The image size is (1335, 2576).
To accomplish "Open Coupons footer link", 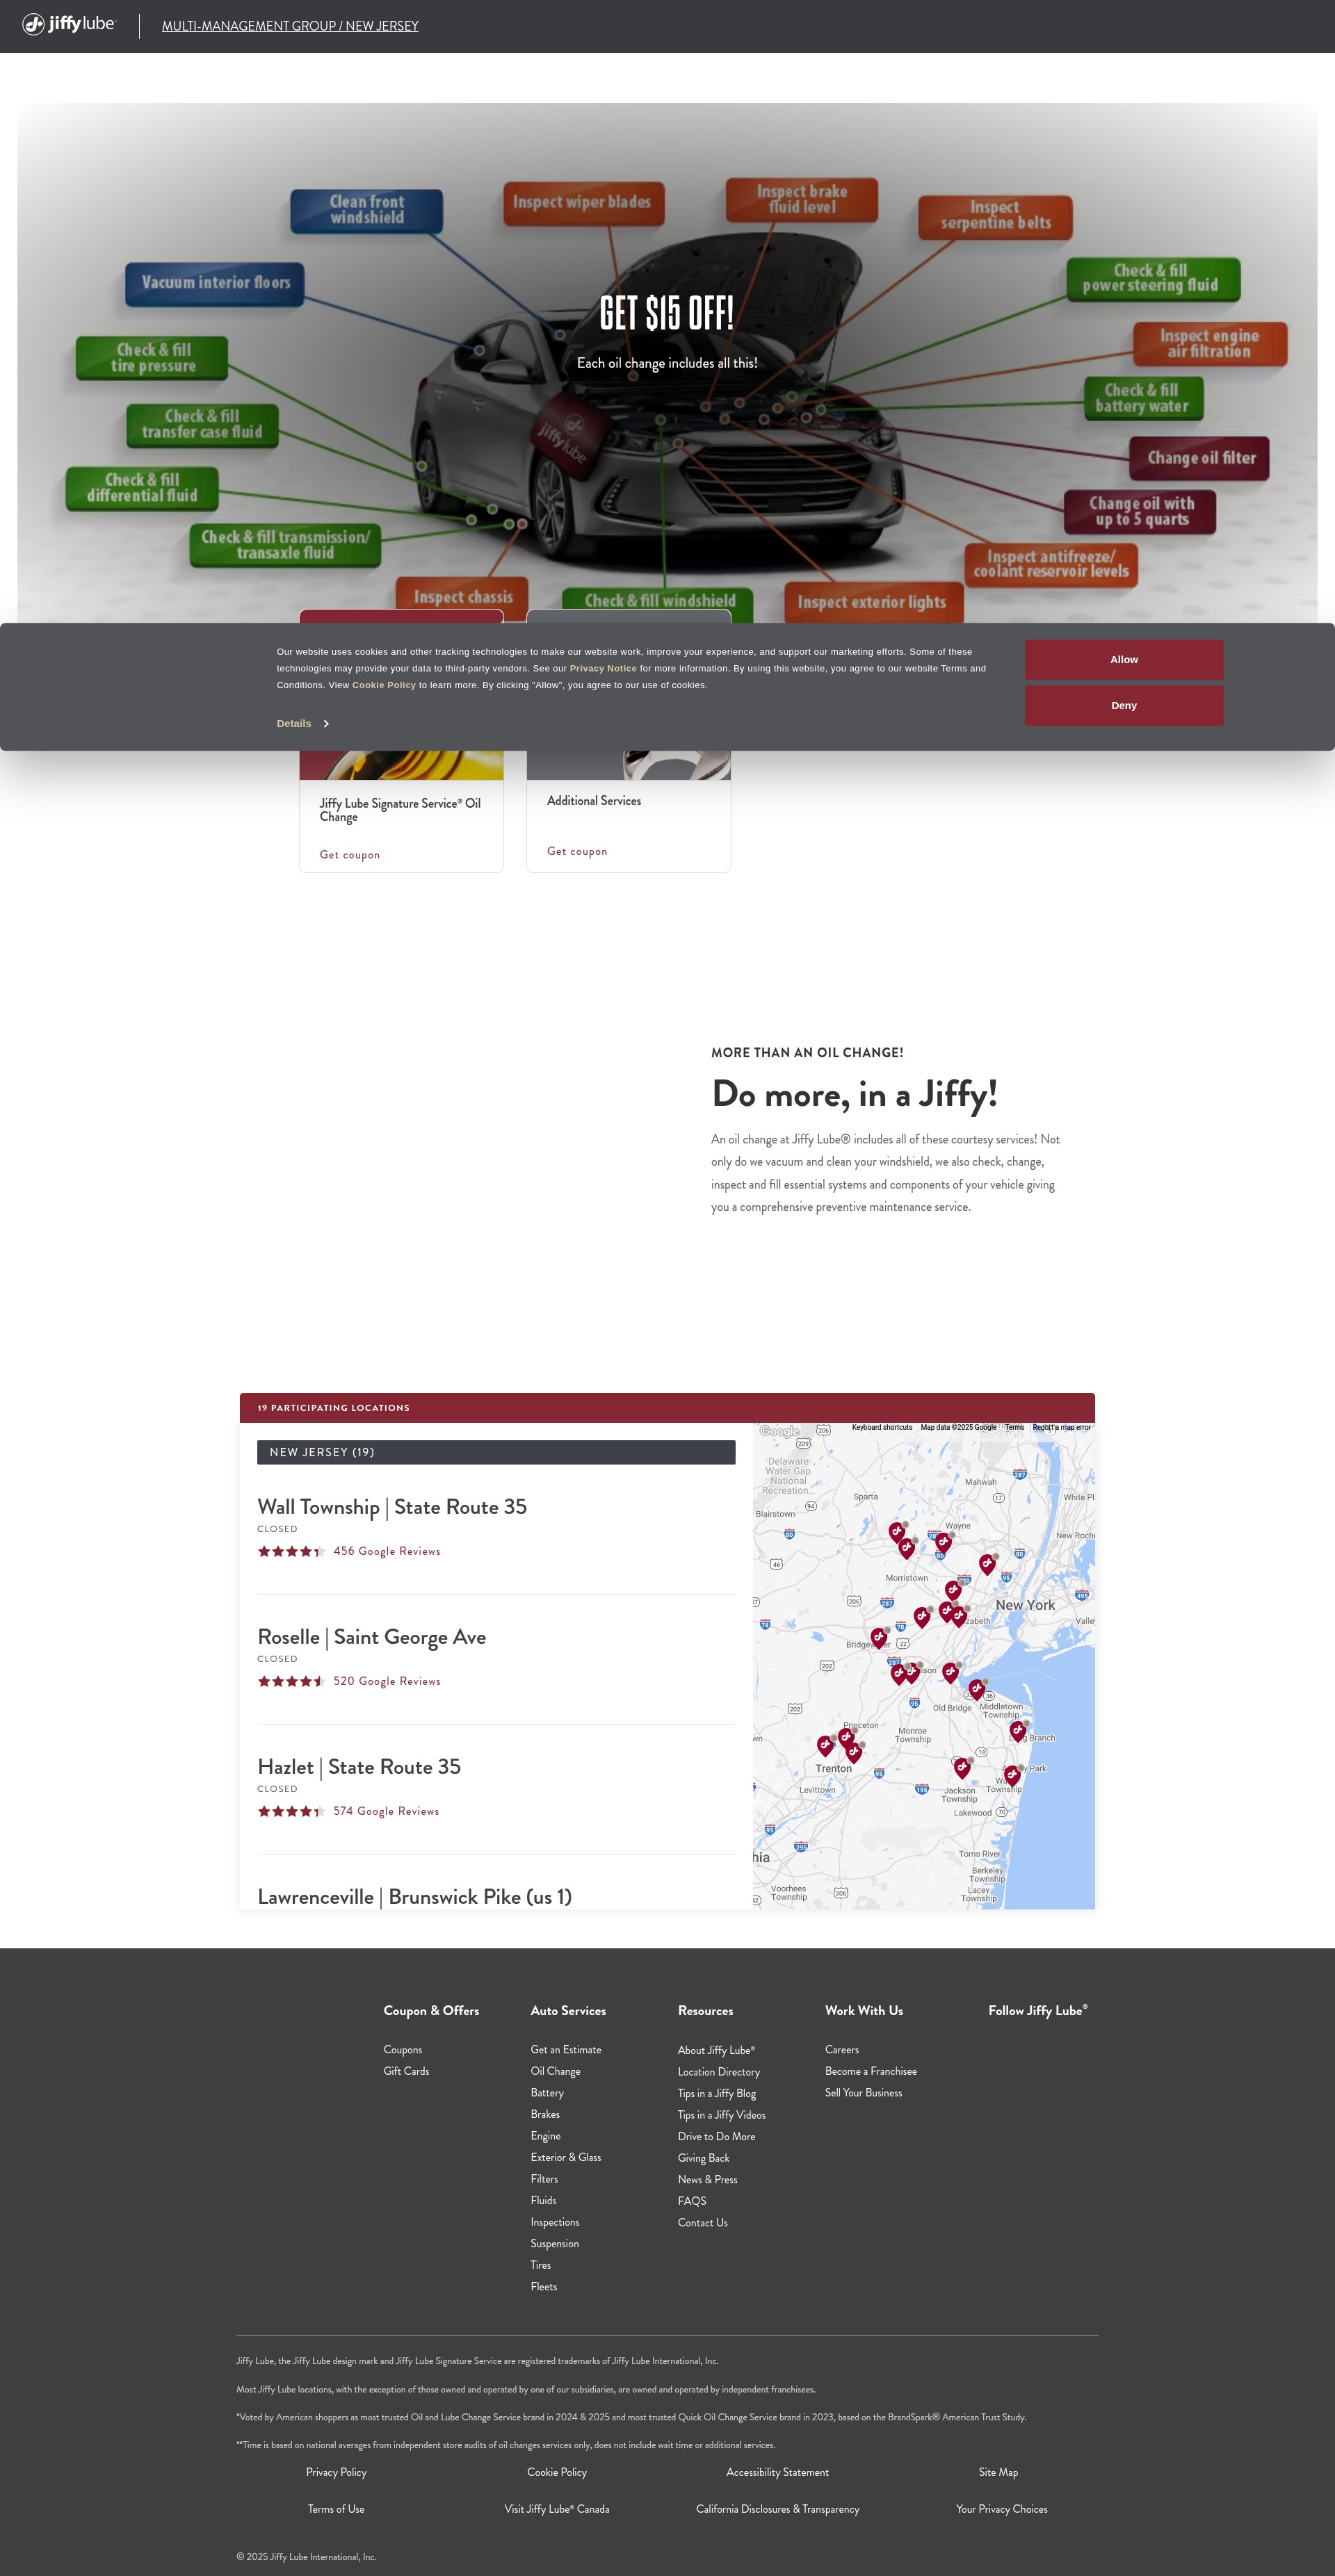I will pyautogui.click(x=403, y=2050).
